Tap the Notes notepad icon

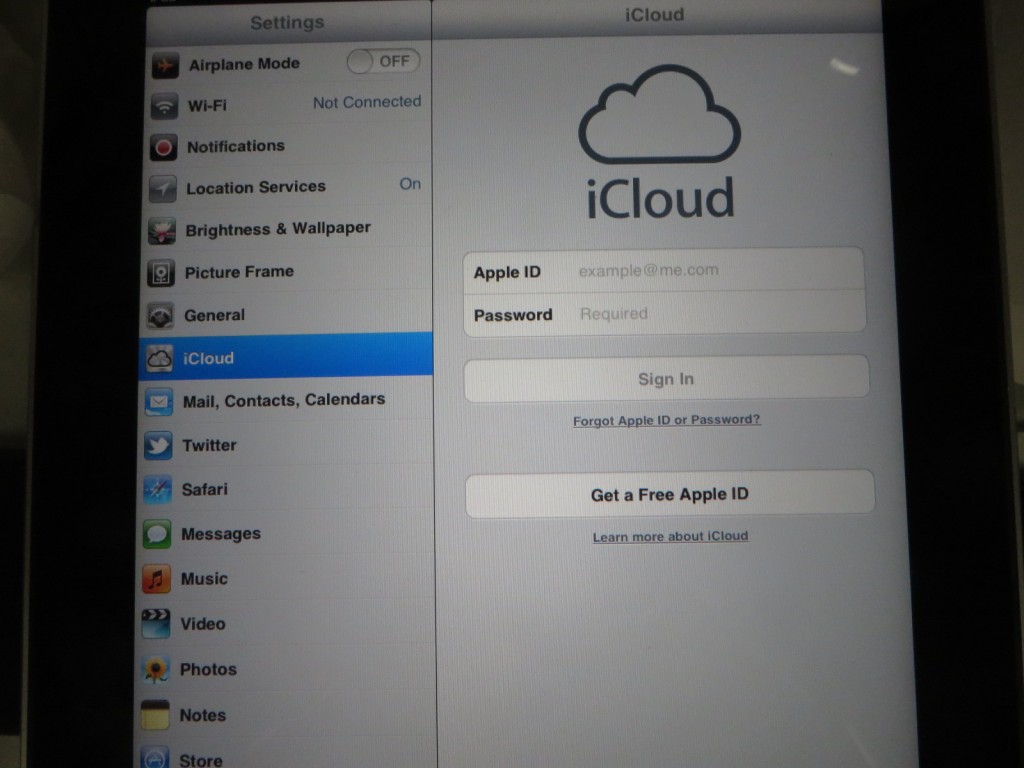(x=155, y=715)
